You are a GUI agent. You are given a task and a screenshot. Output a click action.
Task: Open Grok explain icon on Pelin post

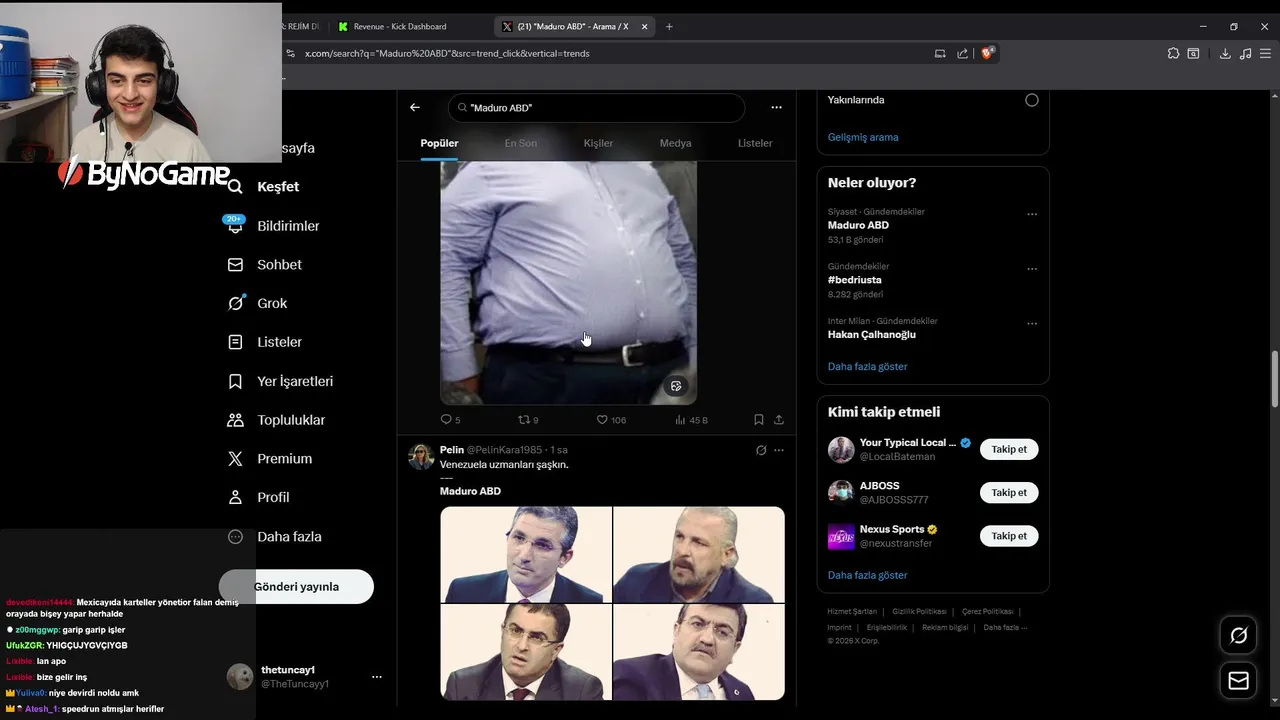coord(761,450)
